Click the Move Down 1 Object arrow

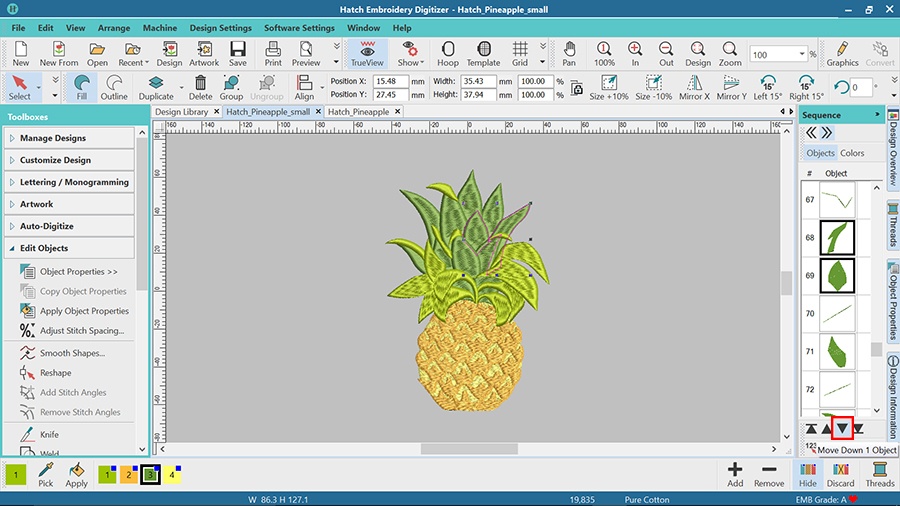[x=842, y=429]
